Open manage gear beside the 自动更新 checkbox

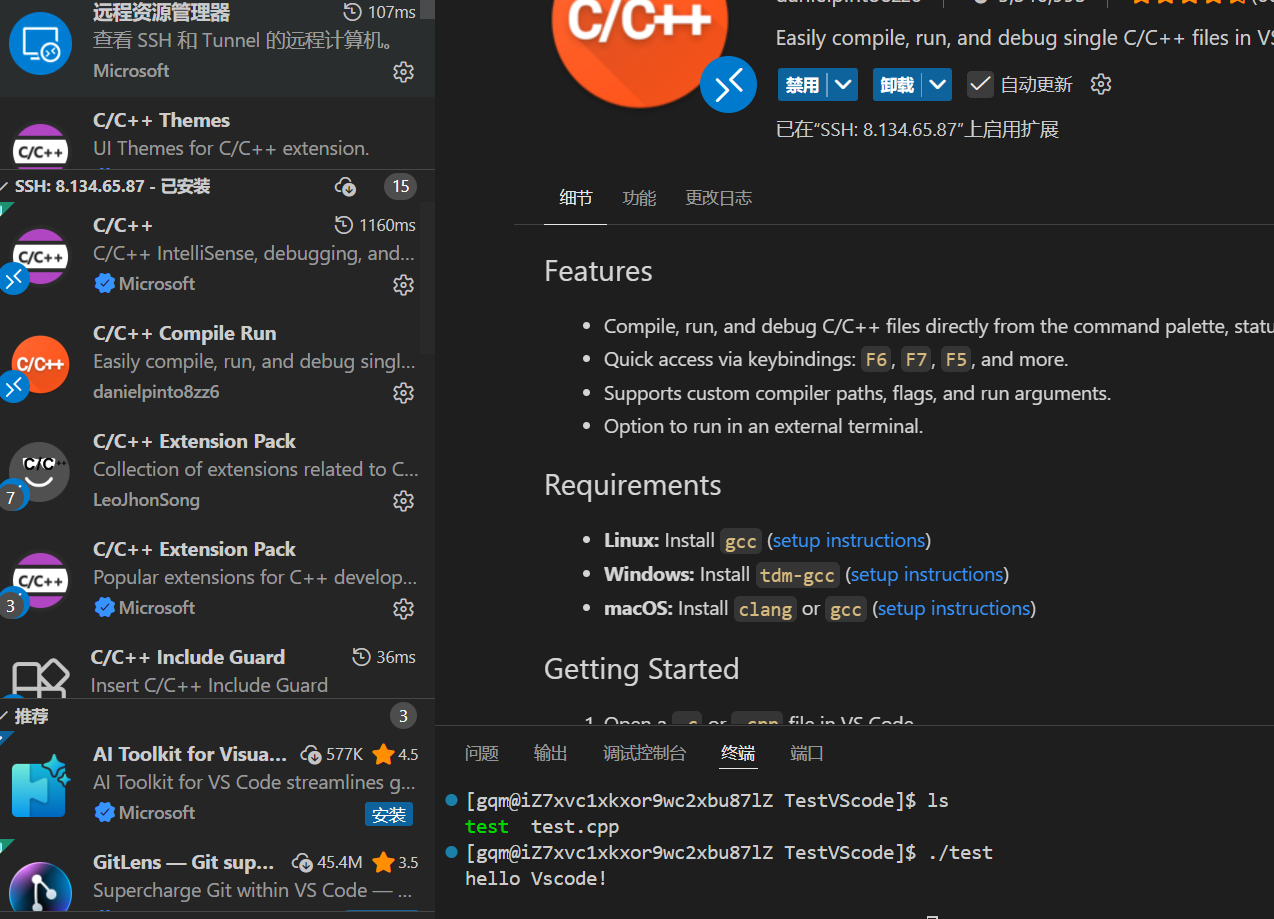[x=1100, y=84]
